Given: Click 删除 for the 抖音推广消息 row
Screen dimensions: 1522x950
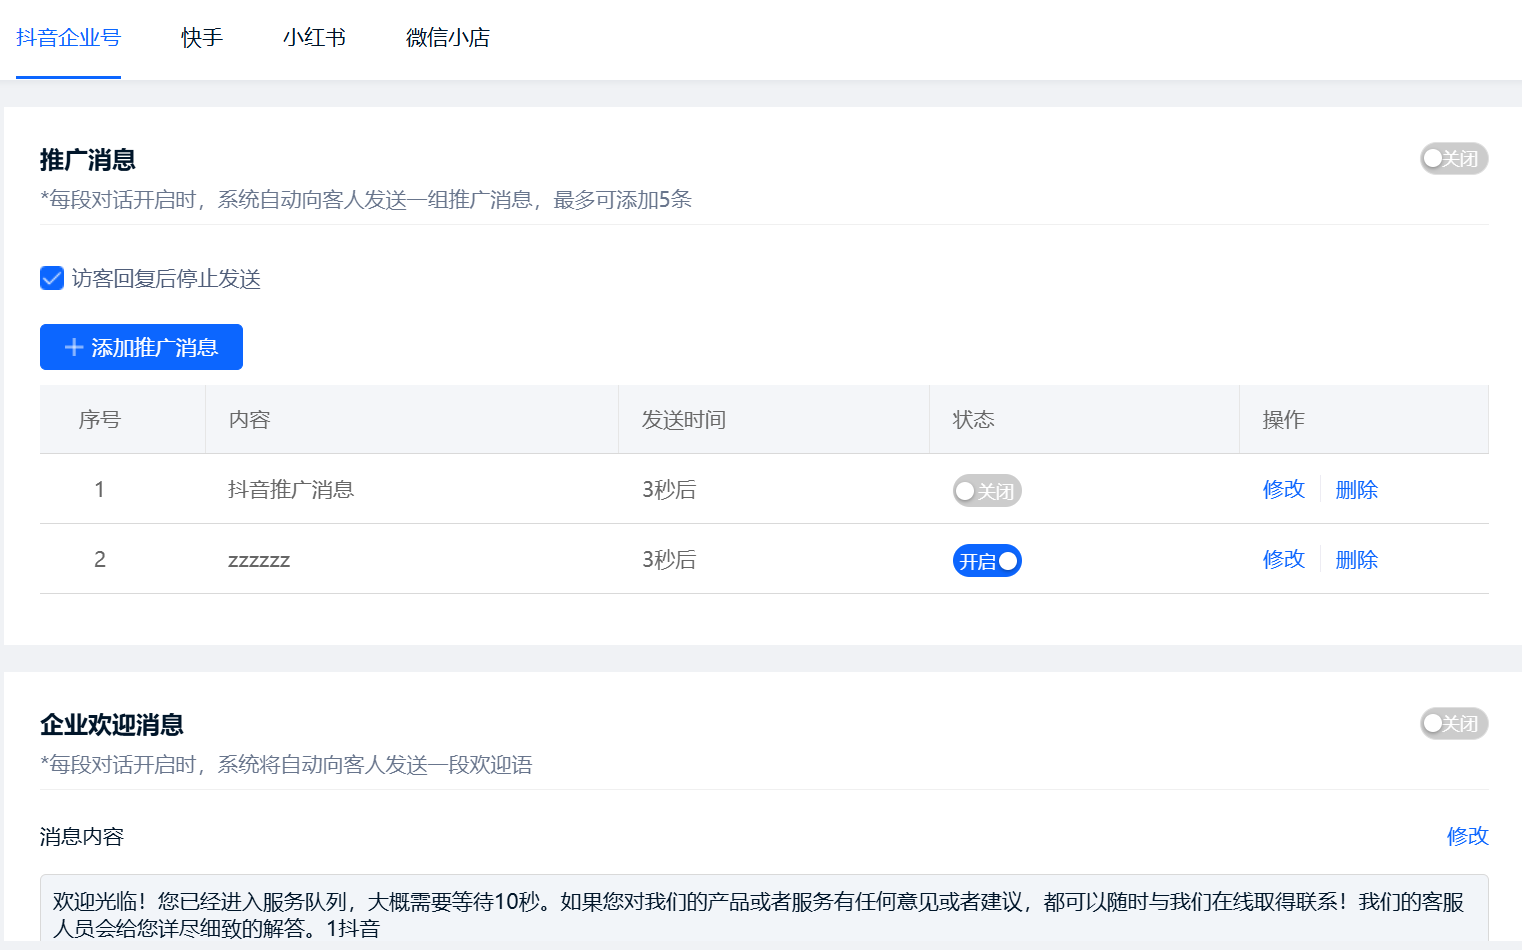Looking at the screenshot, I should point(1356,490).
